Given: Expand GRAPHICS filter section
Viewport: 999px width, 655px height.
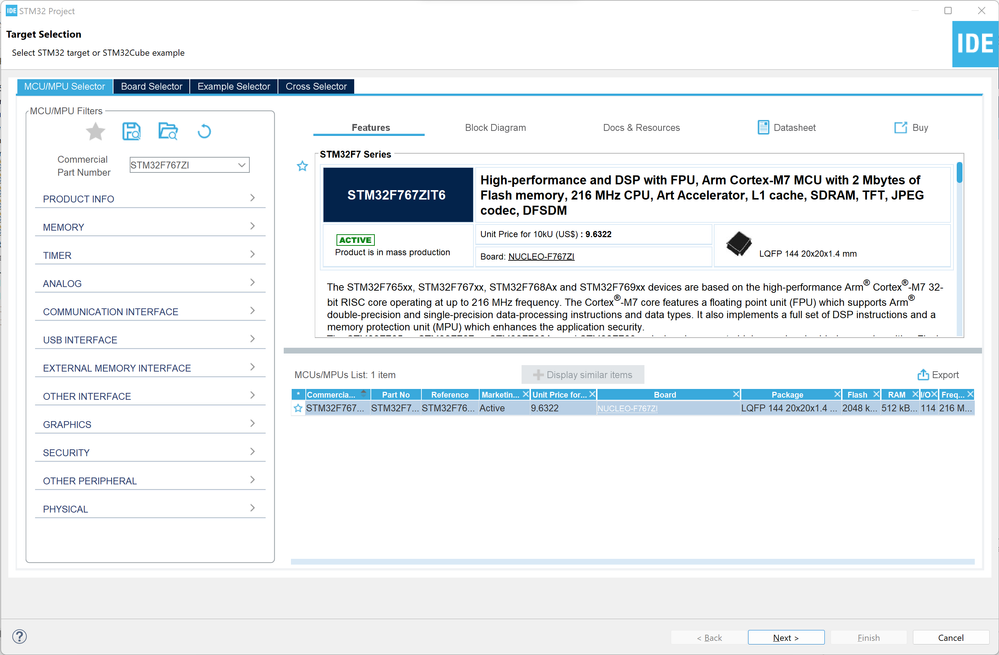Looking at the screenshot, I should pos(150,424).
